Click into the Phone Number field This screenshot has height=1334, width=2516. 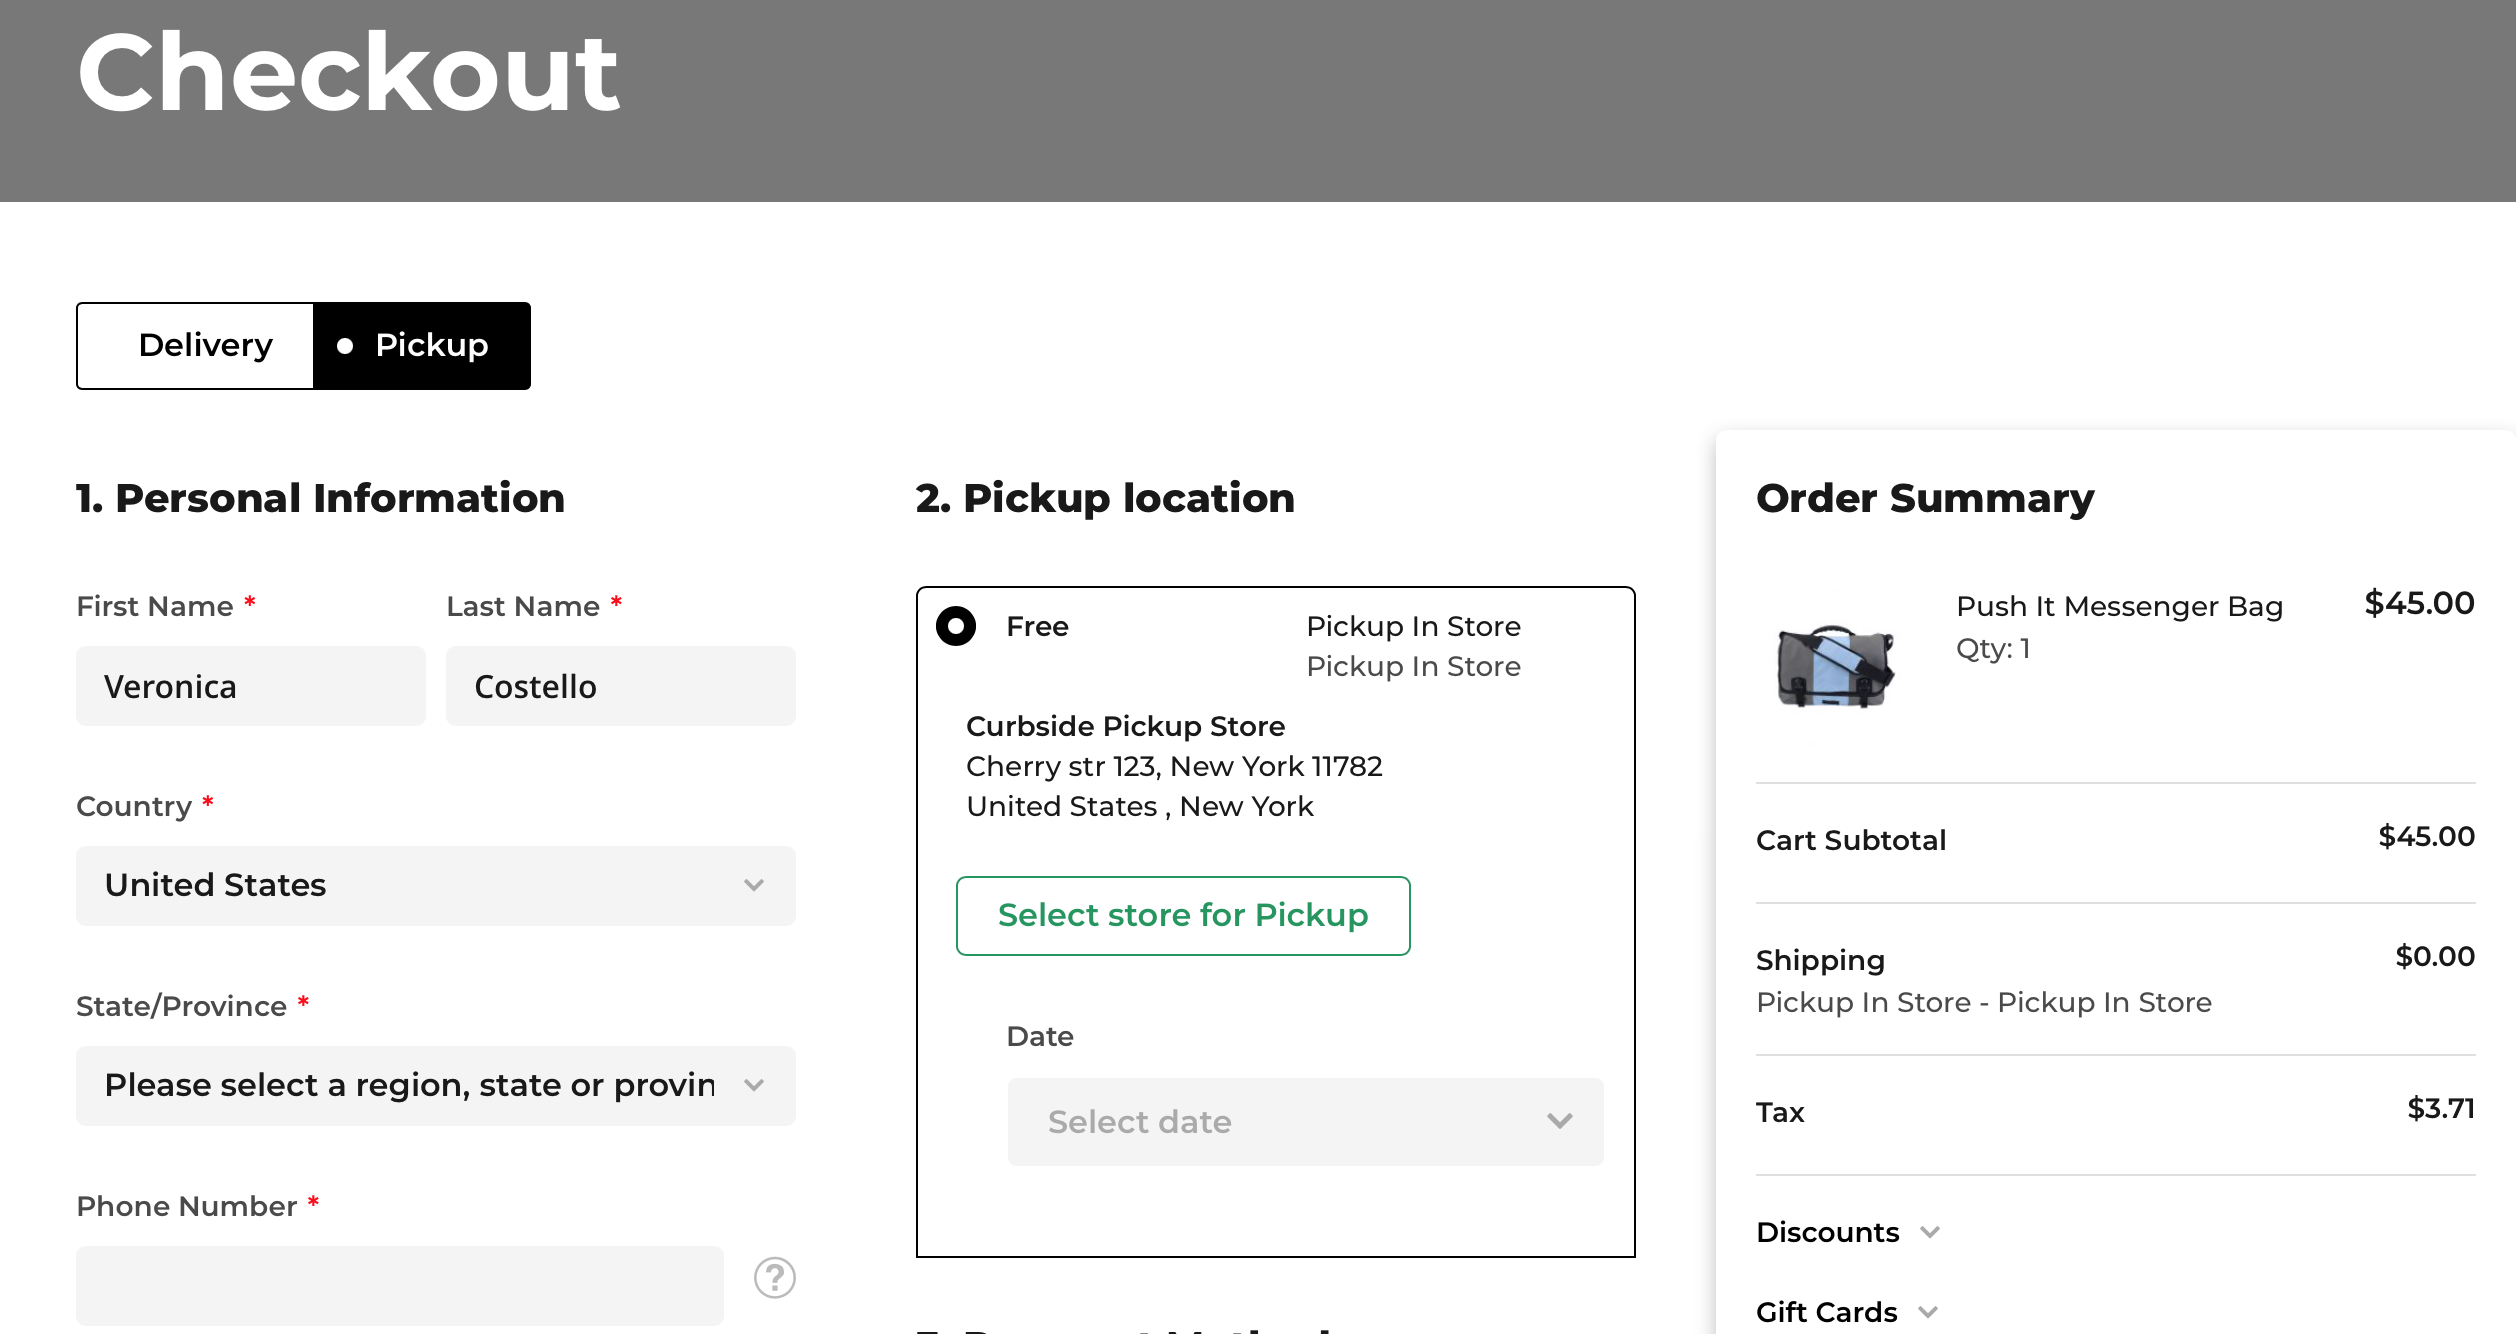400,1286
